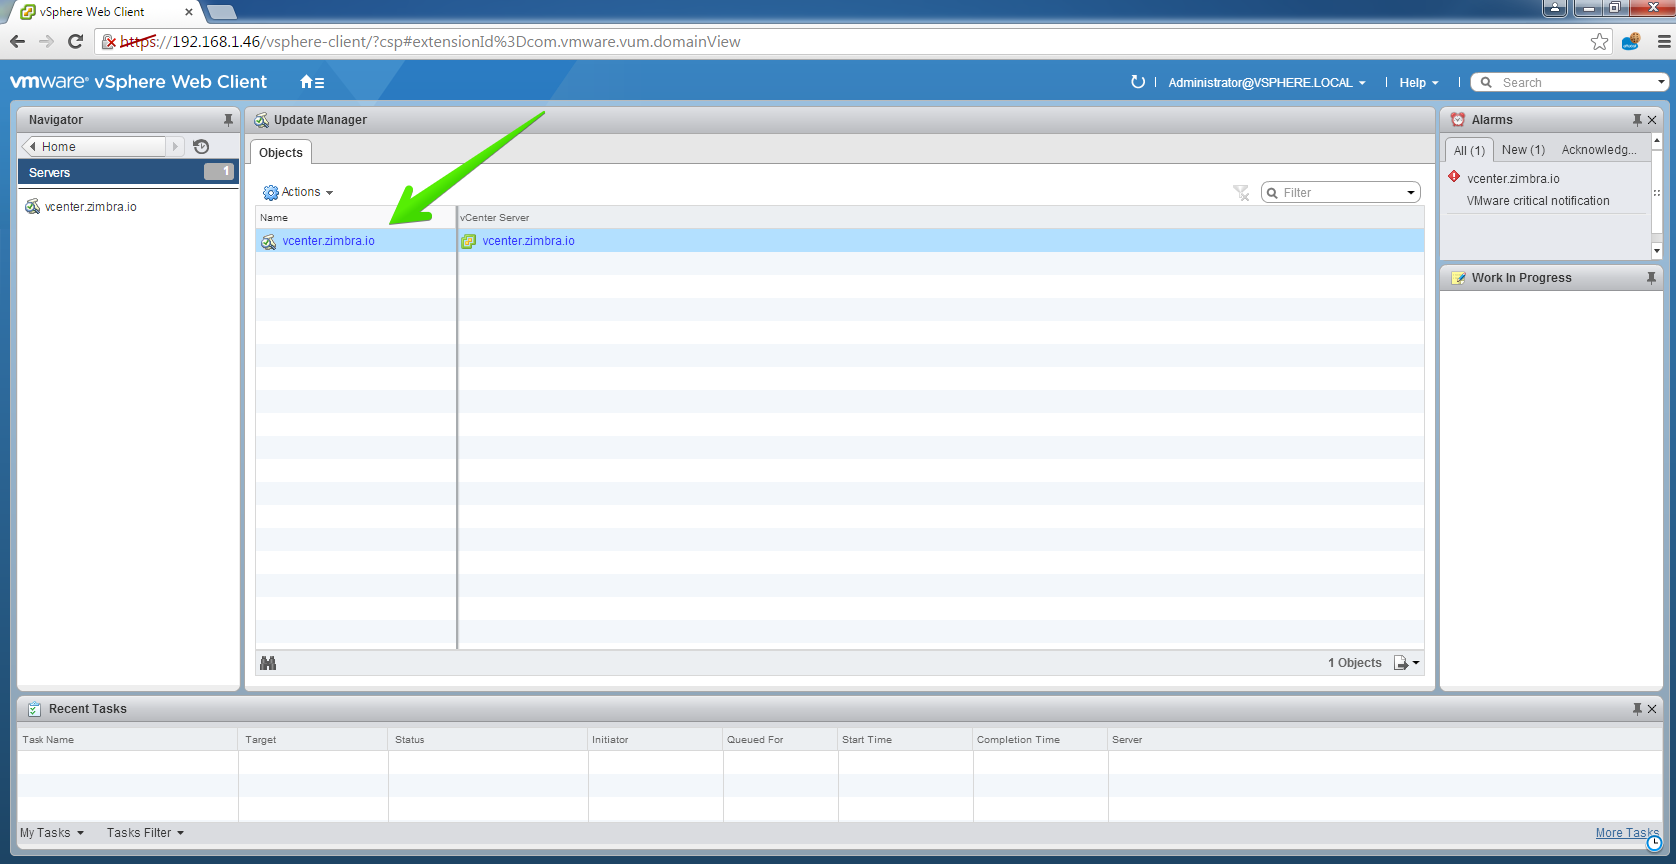
Task: Close the Alarms panel
Action: coord(1652,120)
